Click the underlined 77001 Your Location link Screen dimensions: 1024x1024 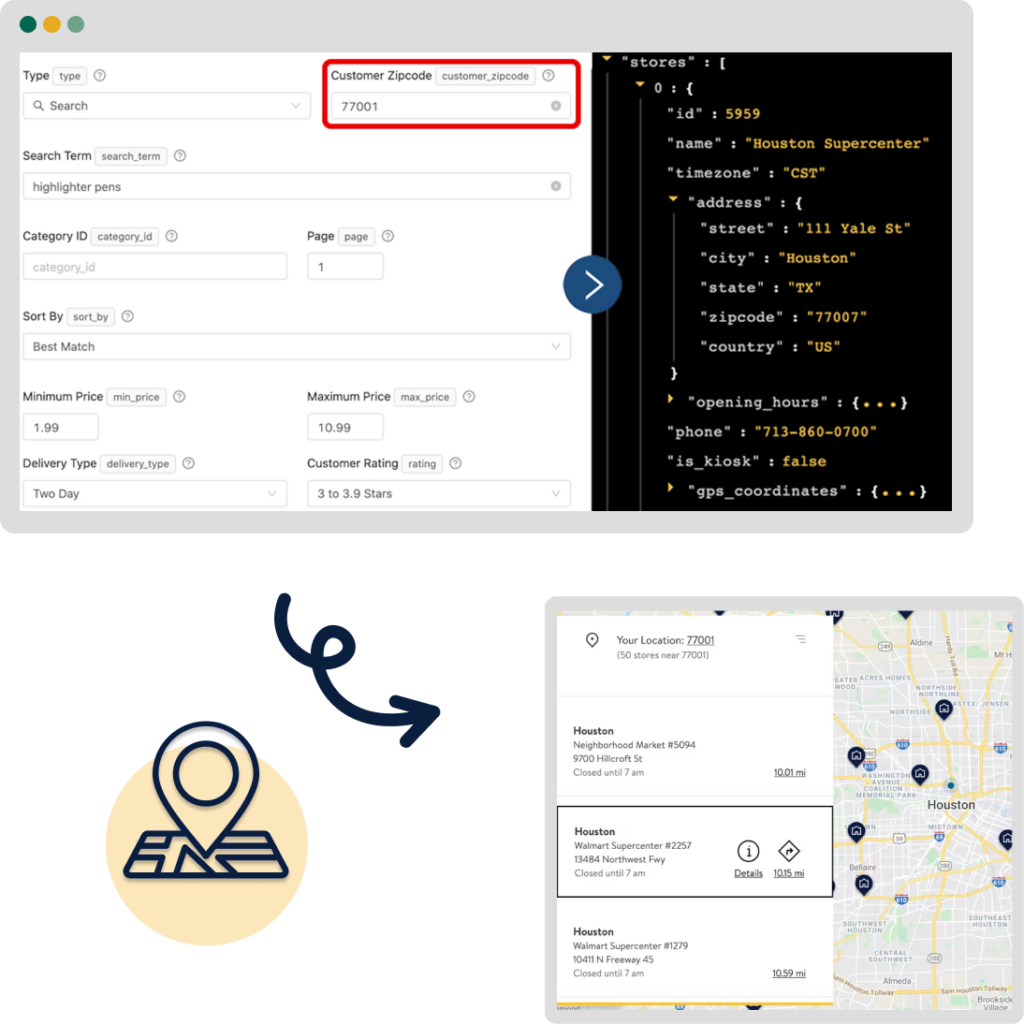pyautogui.click(x=701, y=640)
